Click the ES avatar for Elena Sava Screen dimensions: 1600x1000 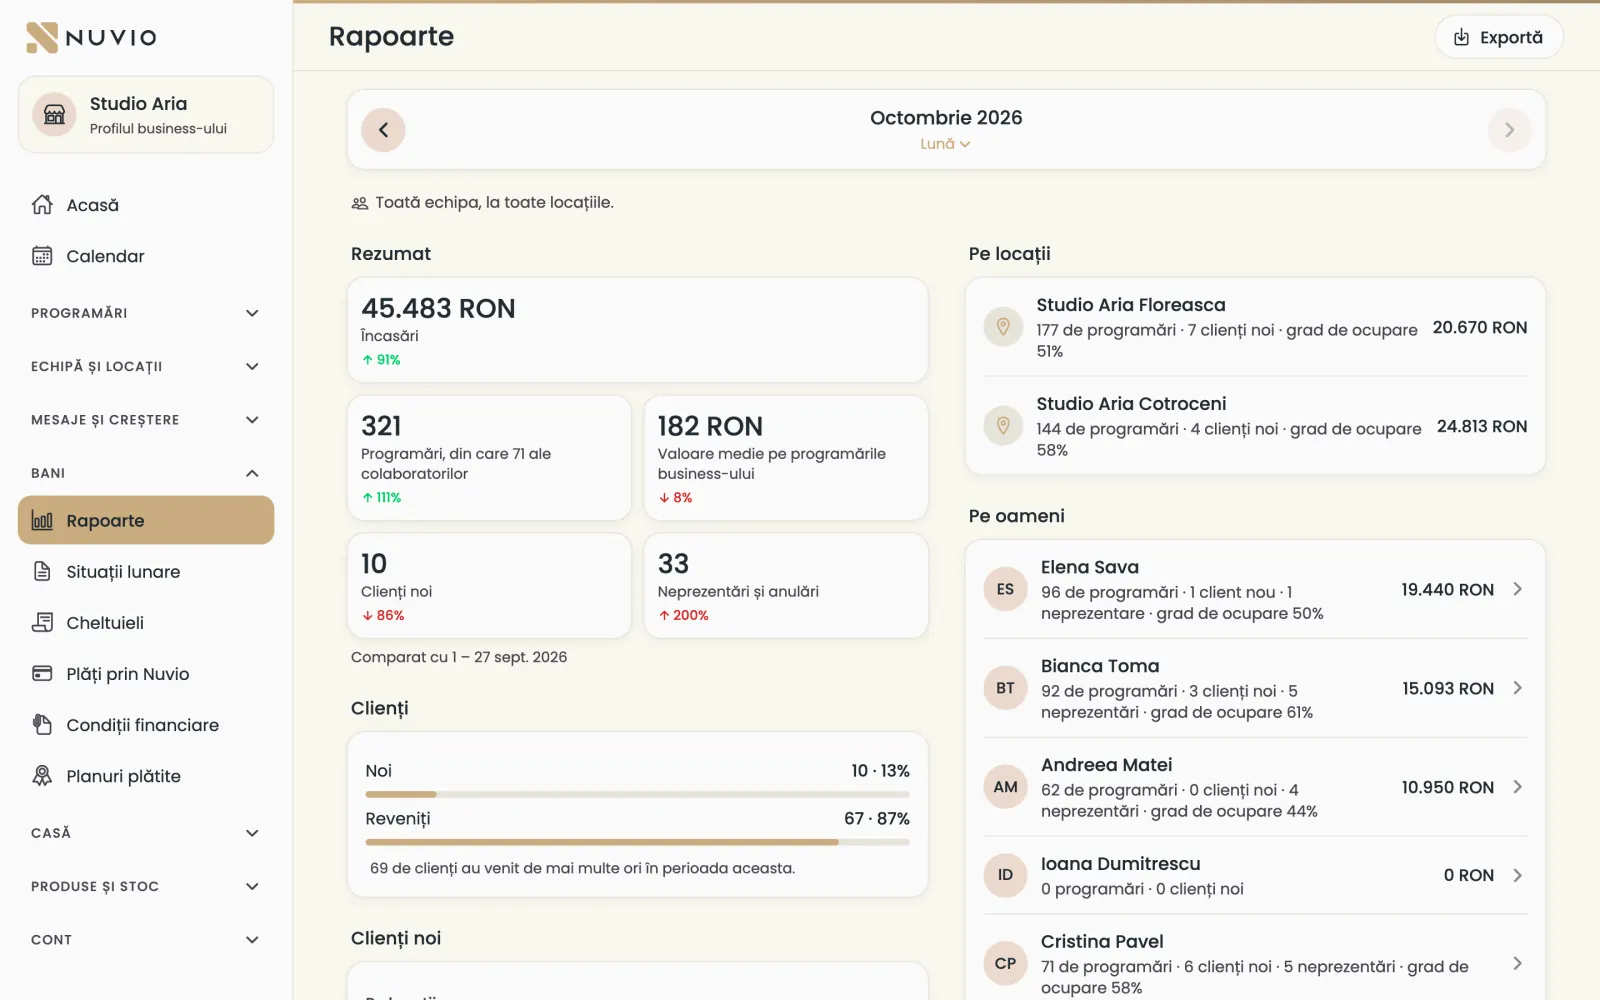1005,589
